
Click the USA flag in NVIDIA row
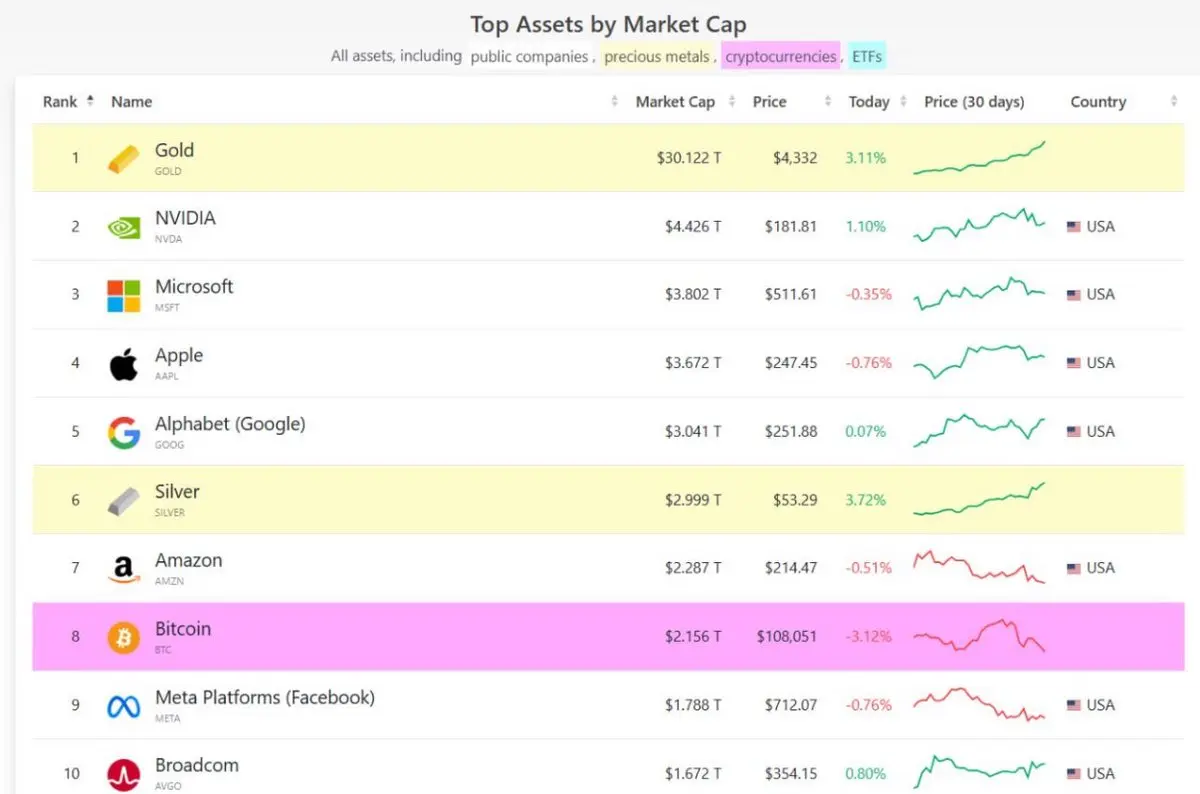1074,227
